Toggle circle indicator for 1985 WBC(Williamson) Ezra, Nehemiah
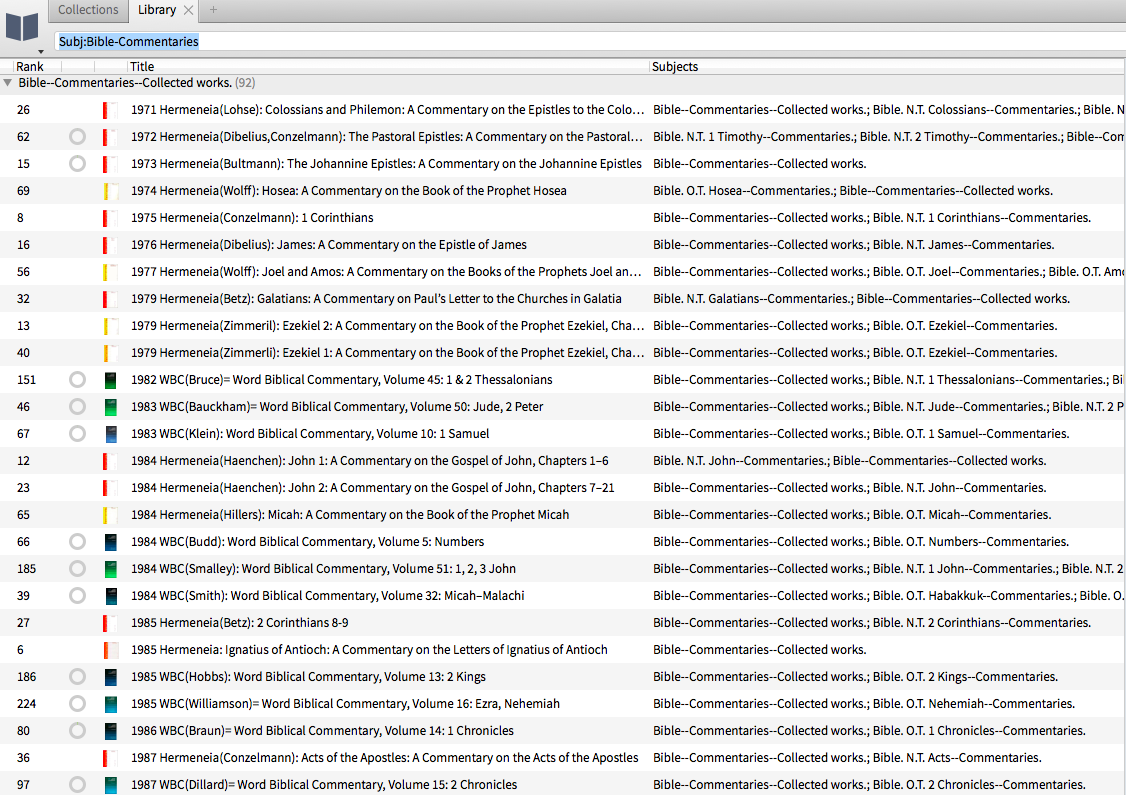 [78, 704]
